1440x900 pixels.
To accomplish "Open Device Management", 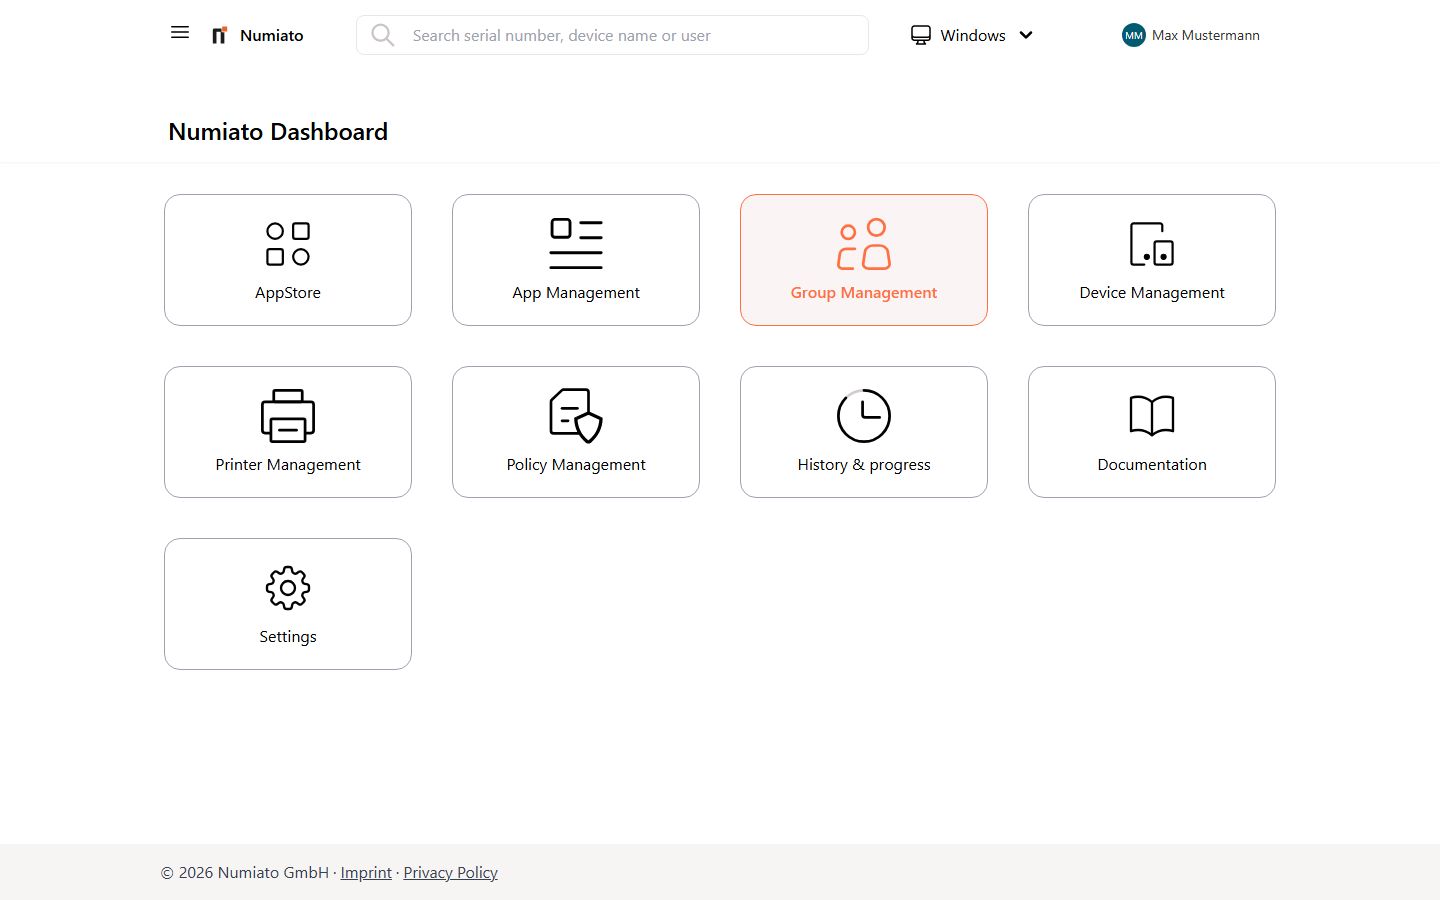I will pos(1151,260).
